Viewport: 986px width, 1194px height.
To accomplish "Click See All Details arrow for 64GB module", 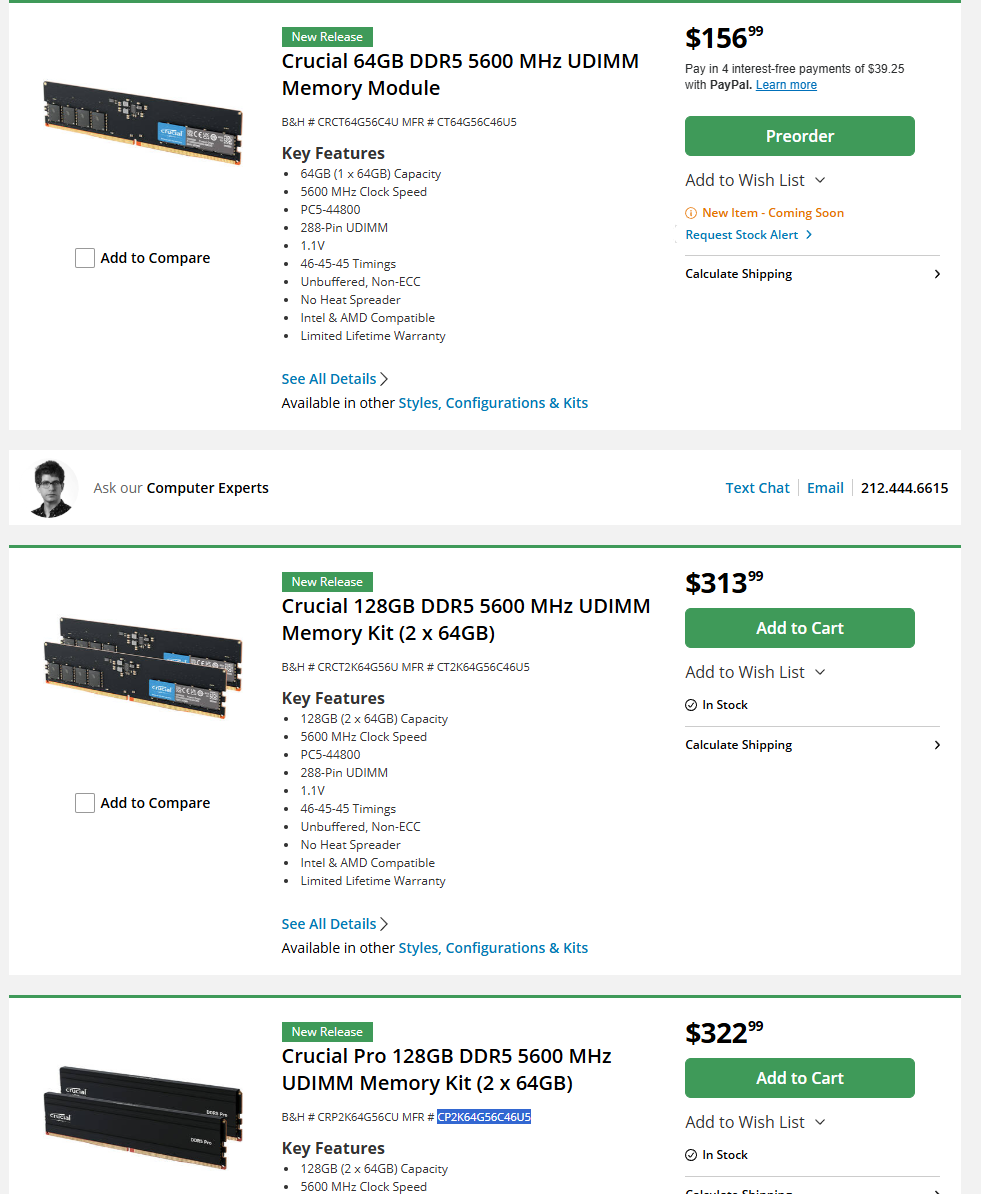I will (x=384, y=379).
